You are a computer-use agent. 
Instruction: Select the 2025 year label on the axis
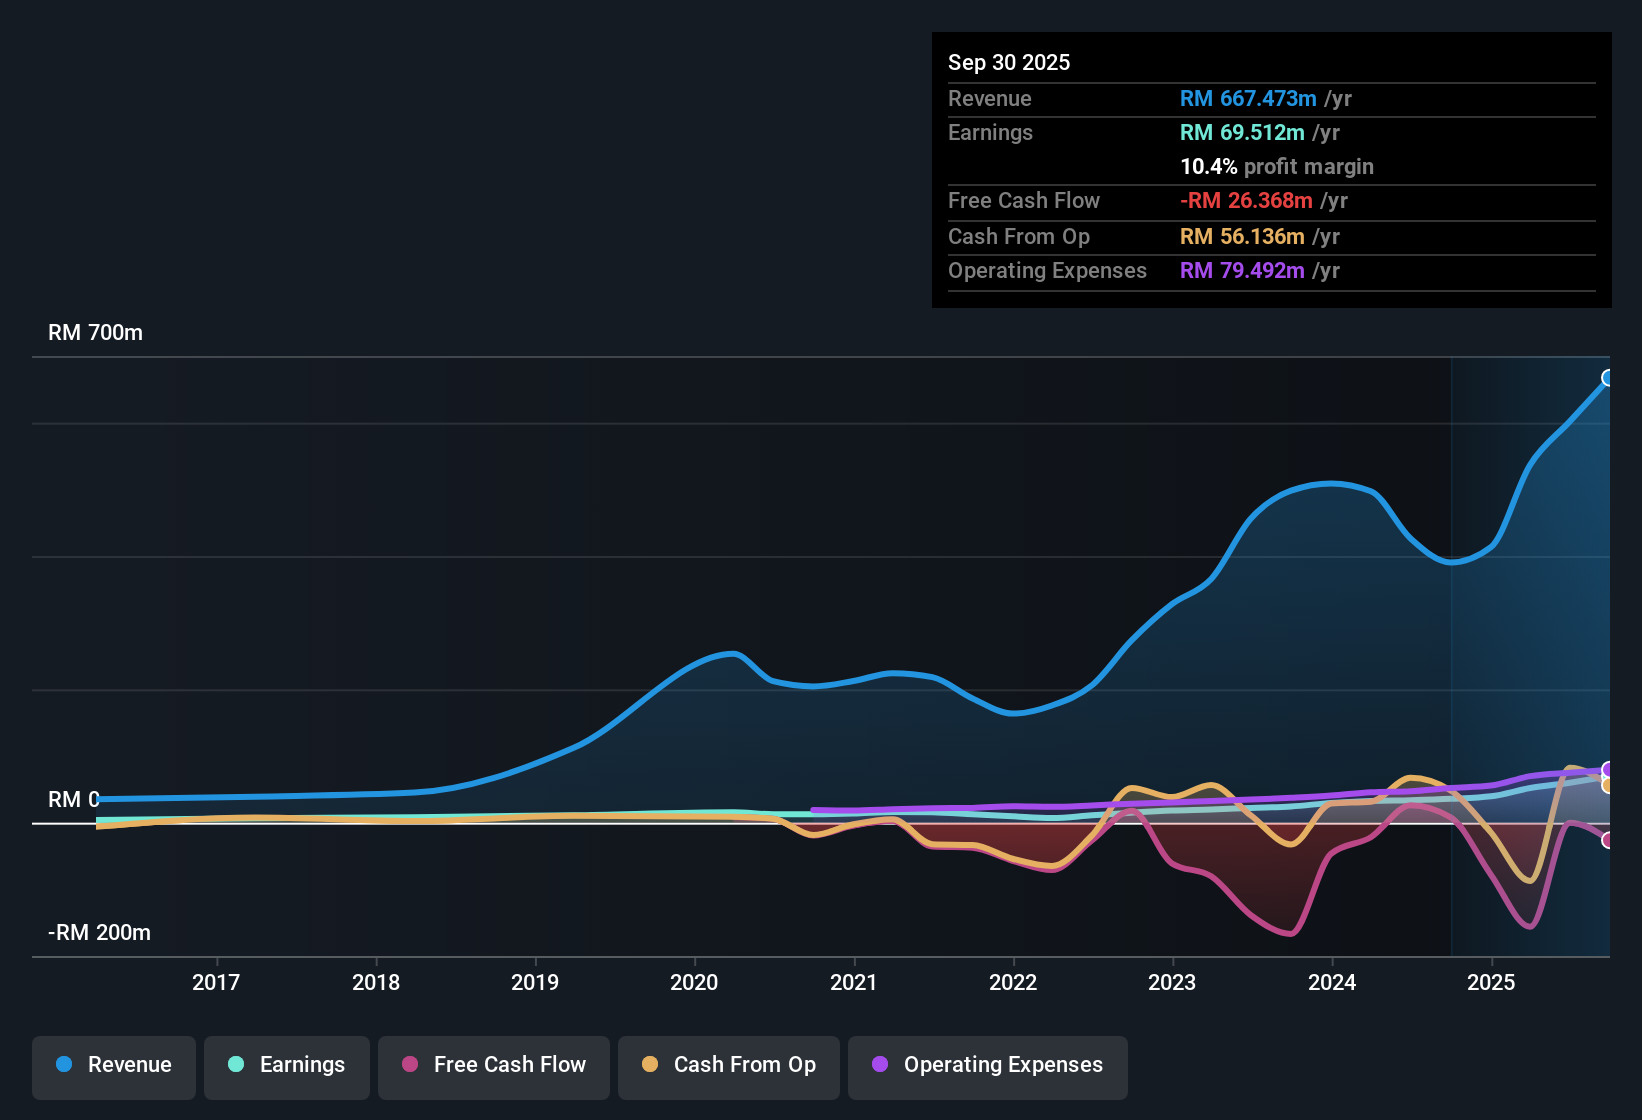(x=1492, y=983)
